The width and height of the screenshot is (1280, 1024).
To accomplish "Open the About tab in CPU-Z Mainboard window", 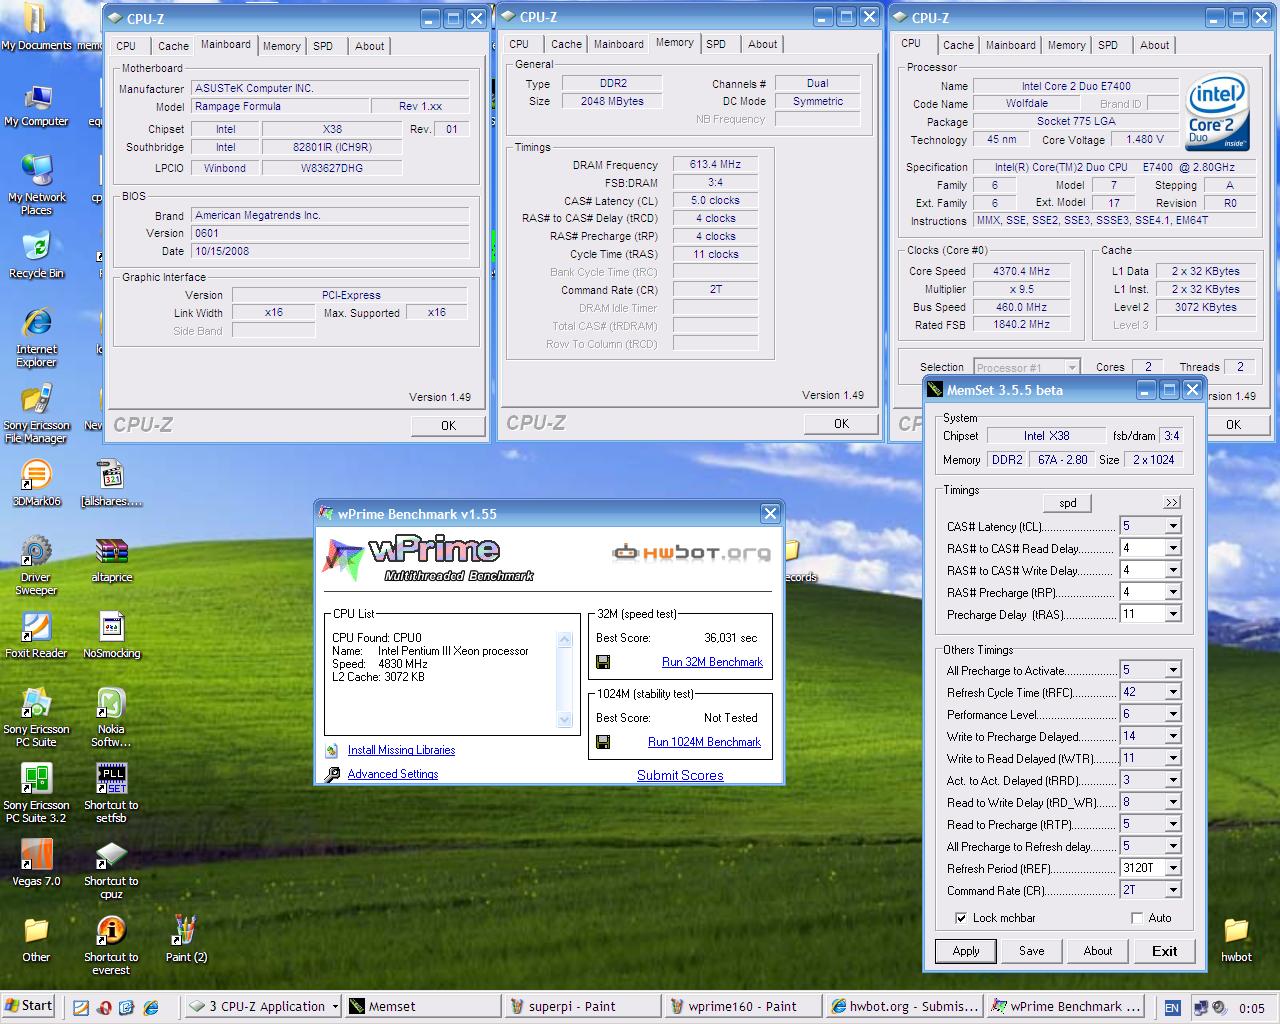I will tap(369, 46).
